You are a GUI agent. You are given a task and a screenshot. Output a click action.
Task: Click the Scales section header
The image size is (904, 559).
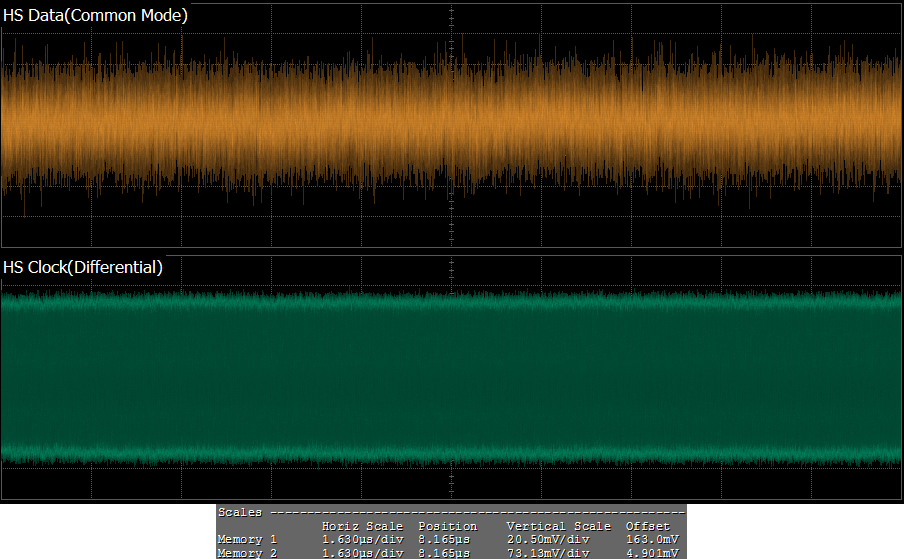(240, 512)
